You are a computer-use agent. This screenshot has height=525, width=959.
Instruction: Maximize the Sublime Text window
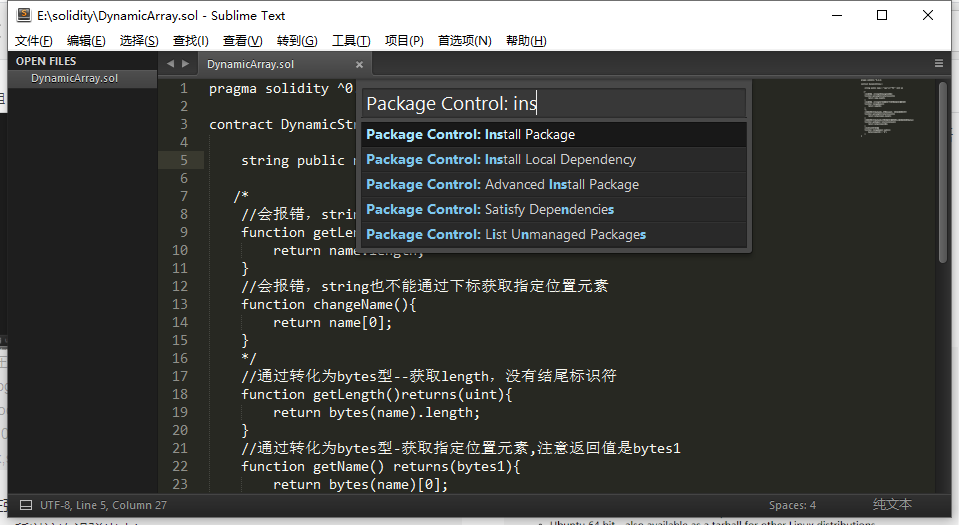[x=882, y=15]
